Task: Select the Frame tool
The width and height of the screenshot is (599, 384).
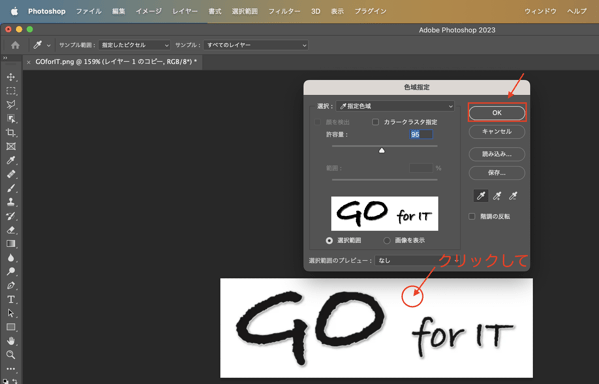Action: coord(11,146)
